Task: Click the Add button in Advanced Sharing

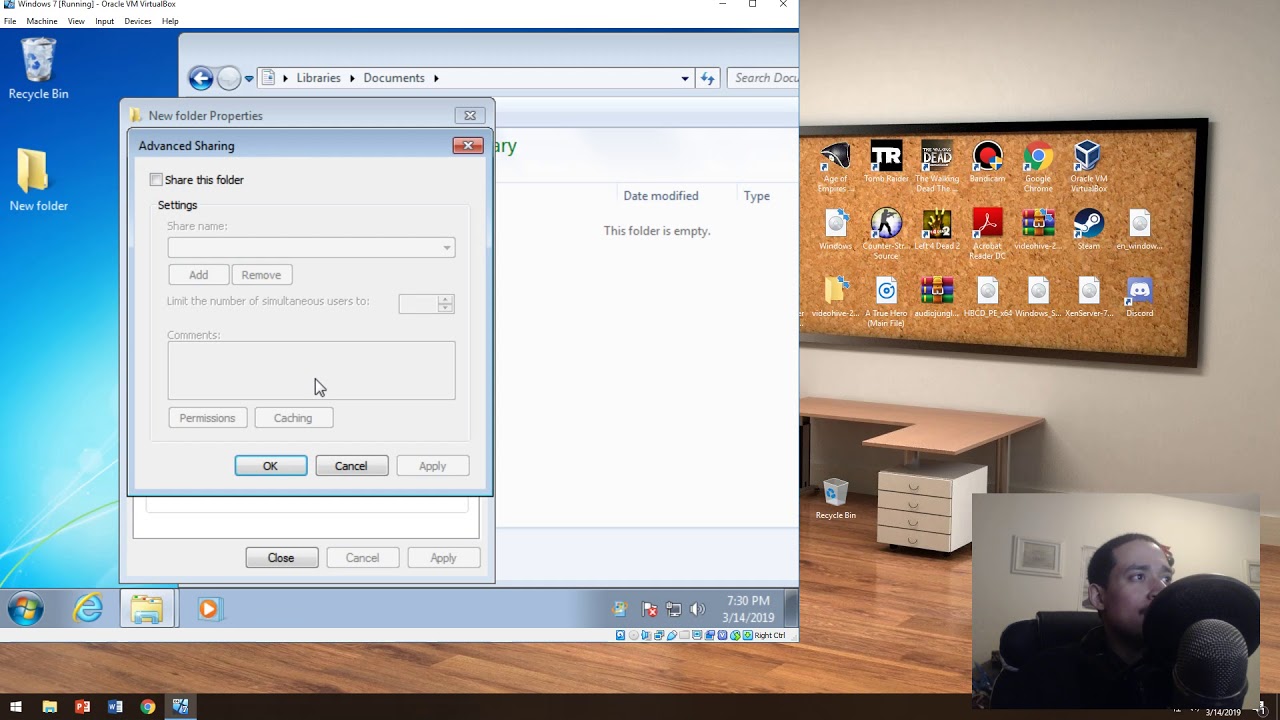Action: (198, 275)
